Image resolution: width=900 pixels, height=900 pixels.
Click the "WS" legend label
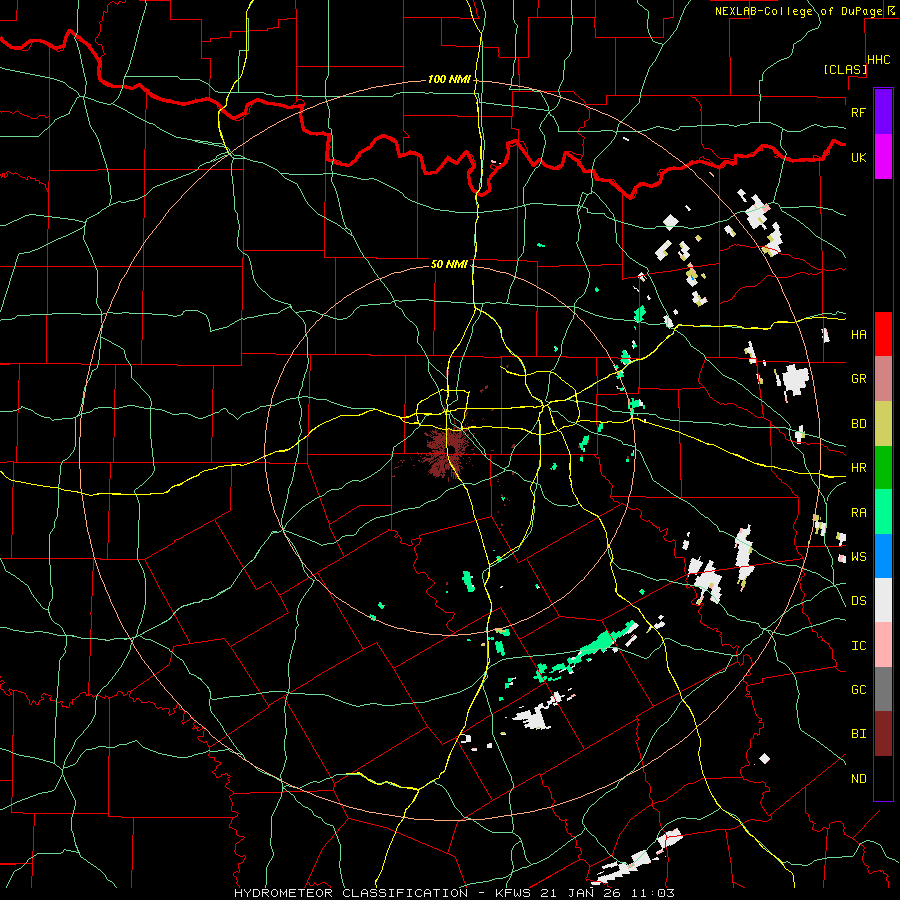click(858, 557)
